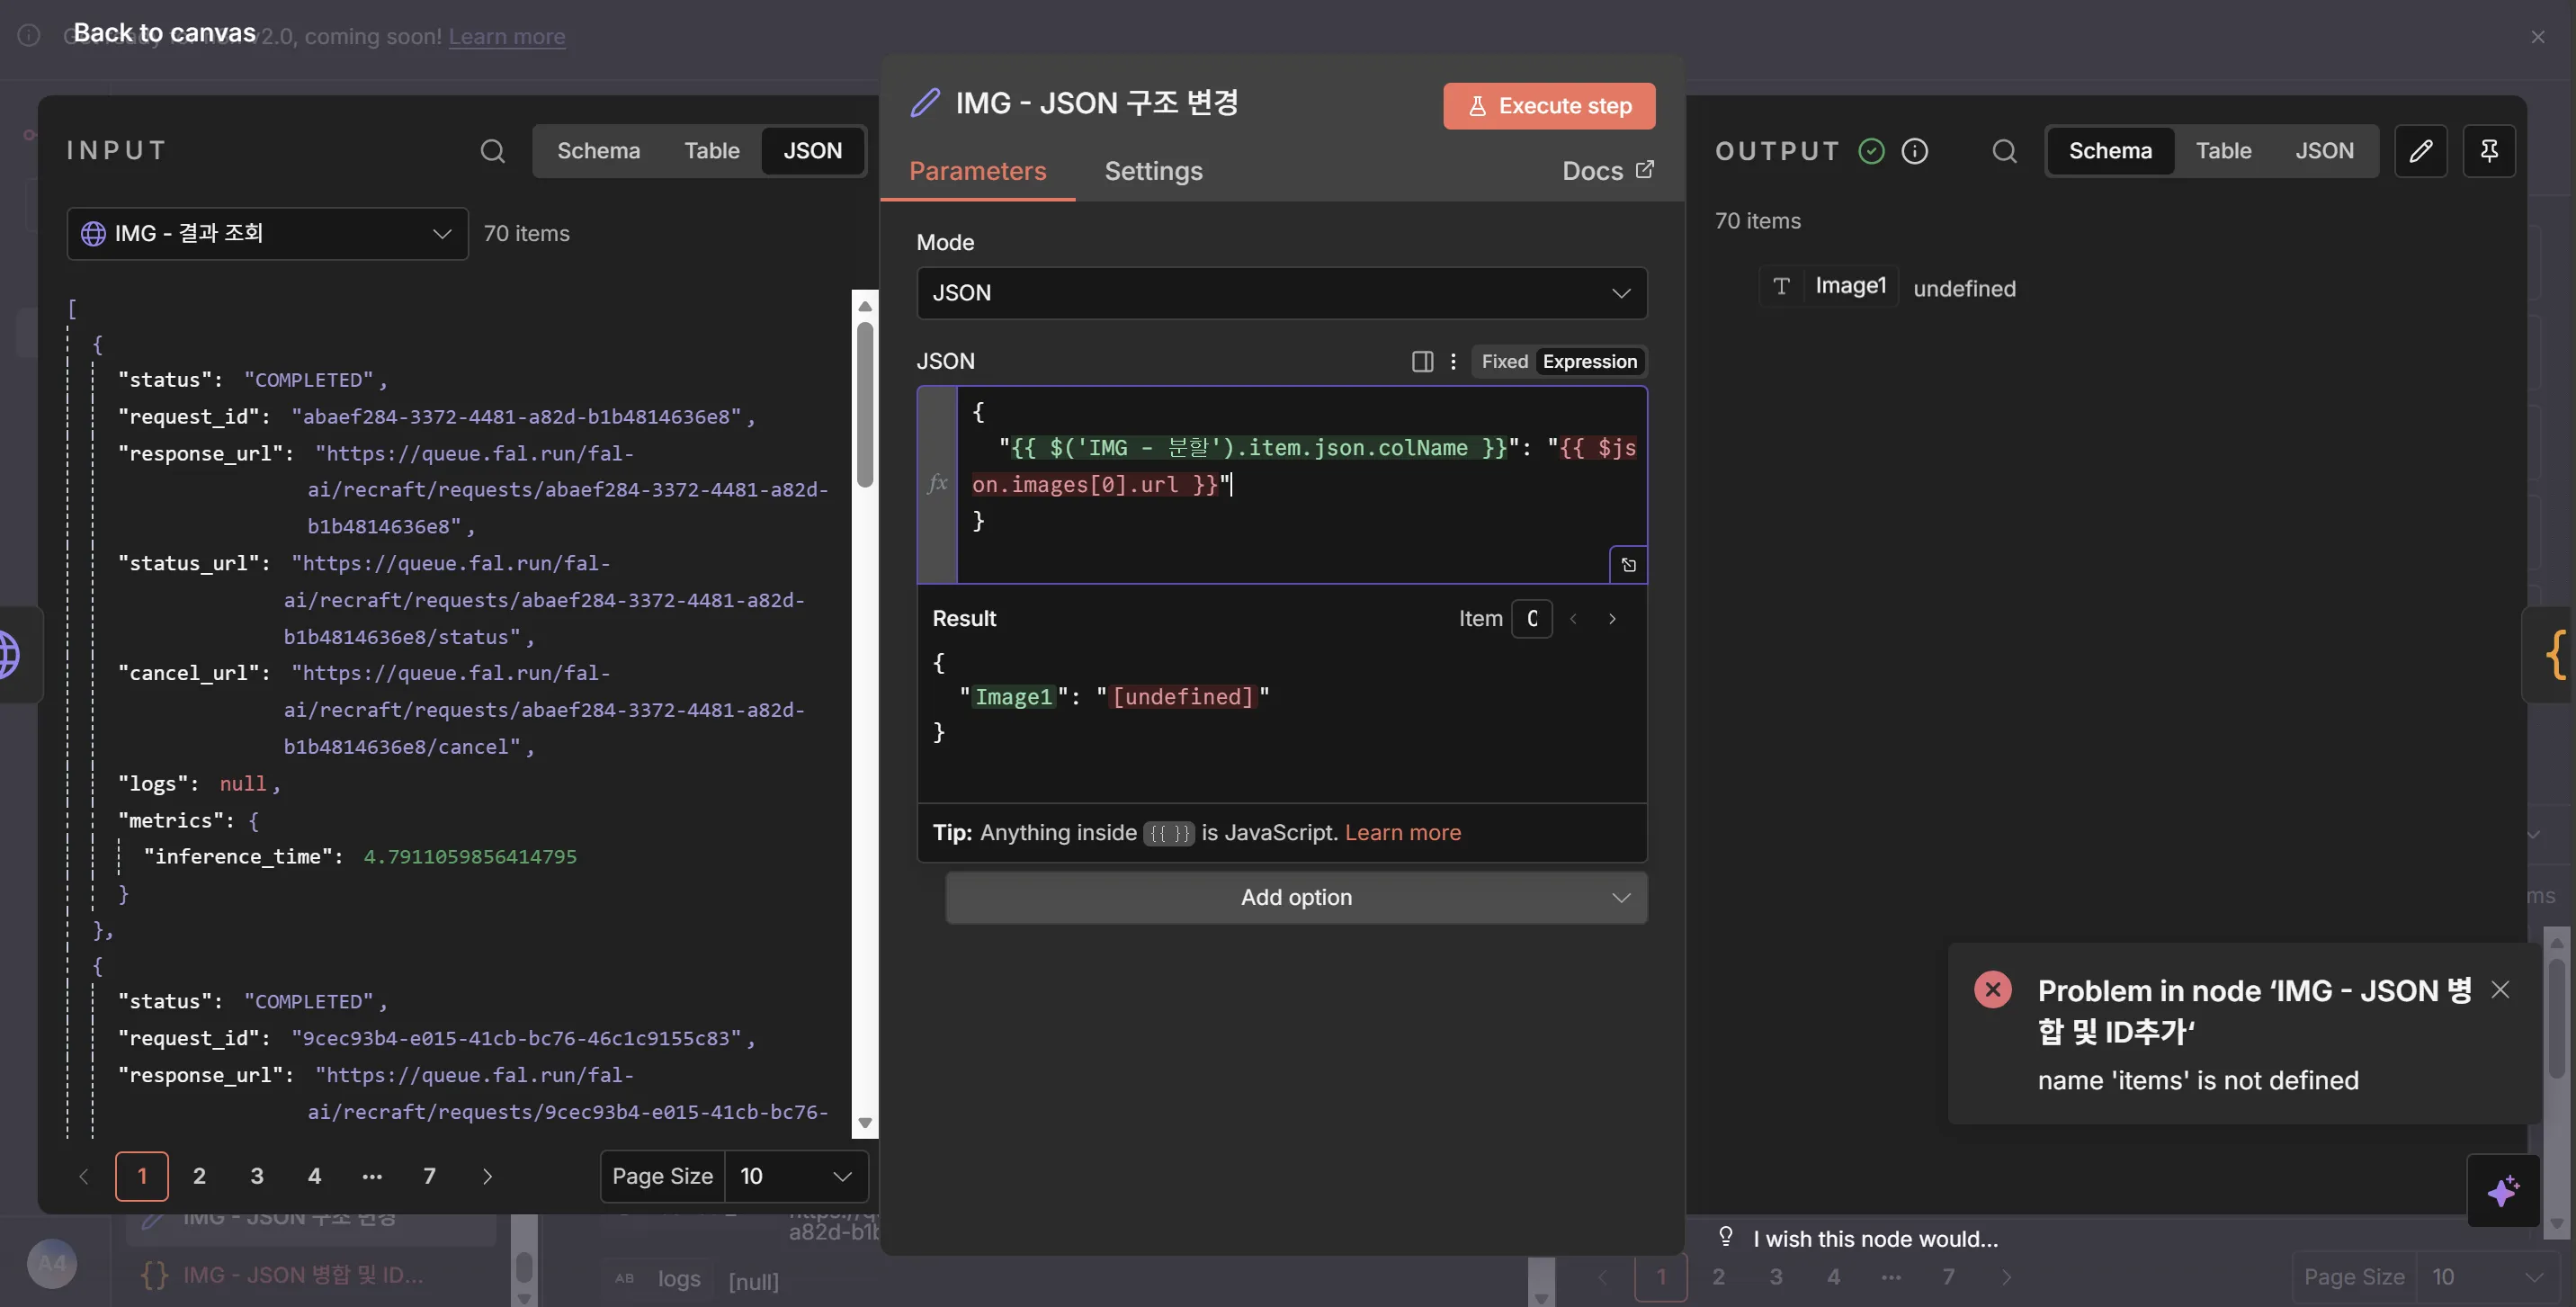
Task: Pin the output data icon
Action: tap(2489, 151)
